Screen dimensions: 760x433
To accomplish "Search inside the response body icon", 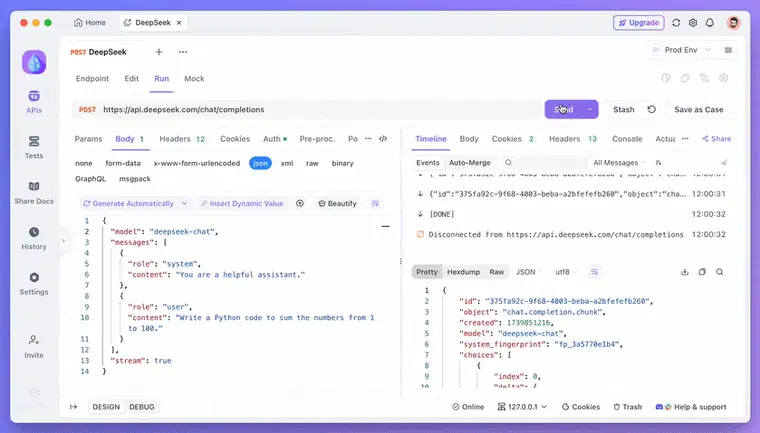I will 720,272.
